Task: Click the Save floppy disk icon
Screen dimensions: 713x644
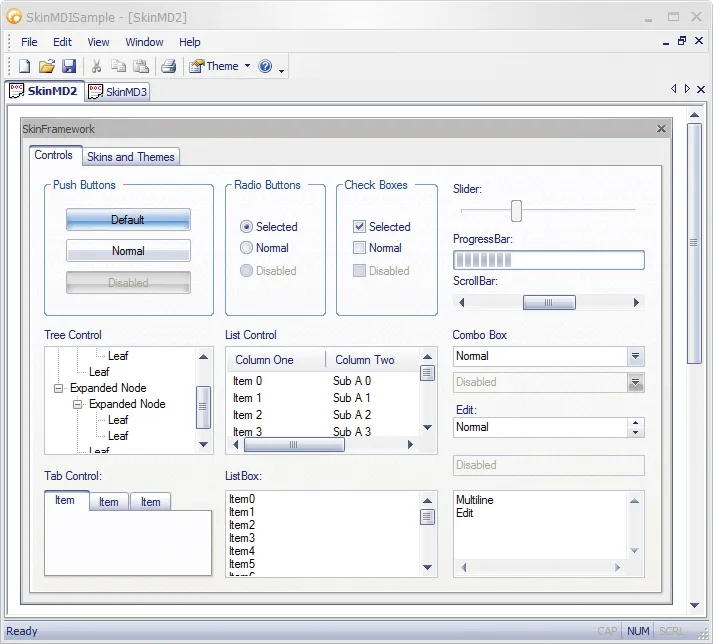Action: (69, 66)
